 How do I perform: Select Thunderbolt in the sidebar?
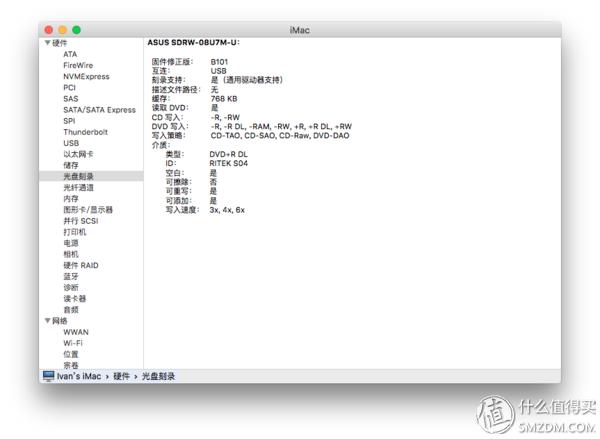pyautogui.click(x=85, y=132)
